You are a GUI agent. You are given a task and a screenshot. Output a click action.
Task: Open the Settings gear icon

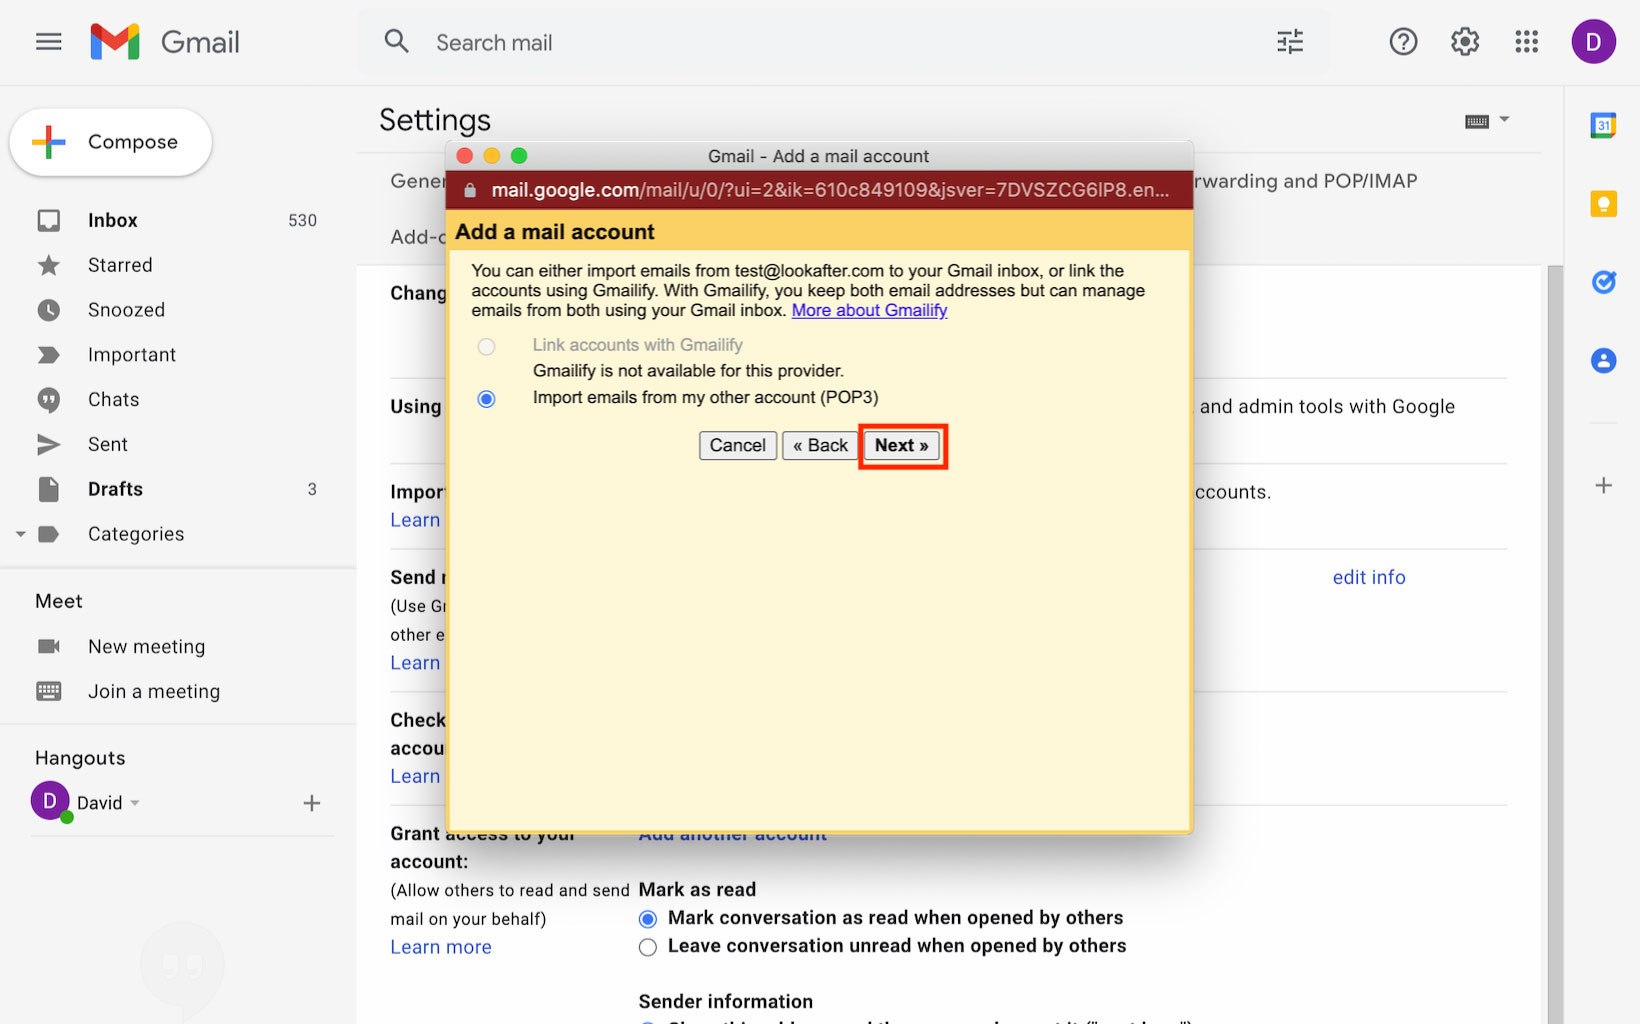pyautogui.click(x=1465, y=42)
